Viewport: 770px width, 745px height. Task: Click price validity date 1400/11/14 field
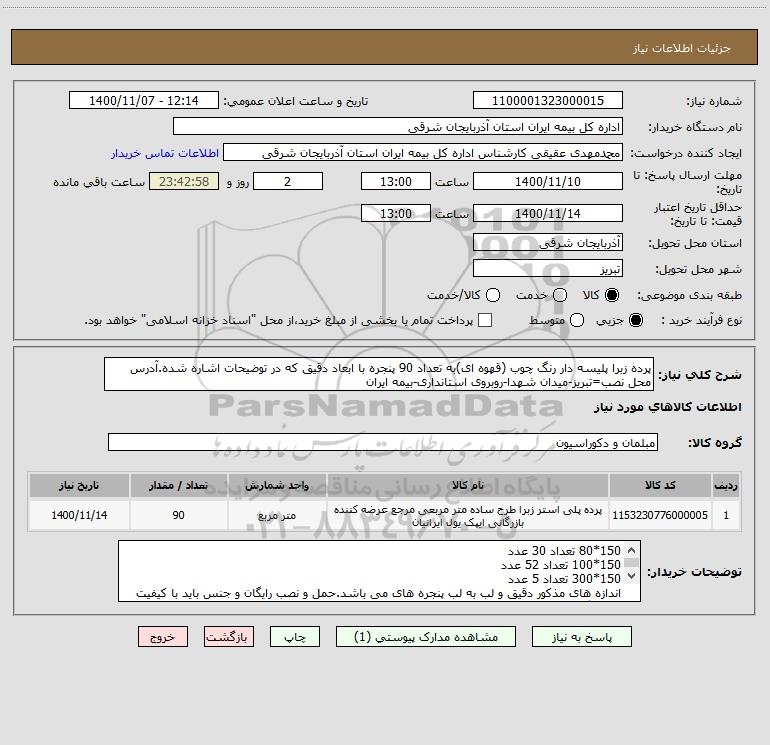548,213
